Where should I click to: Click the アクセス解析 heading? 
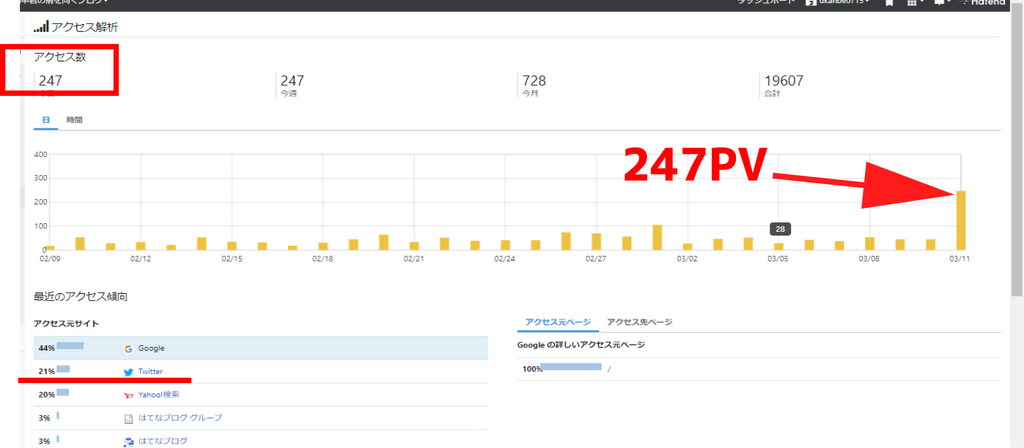pos(85,27)
